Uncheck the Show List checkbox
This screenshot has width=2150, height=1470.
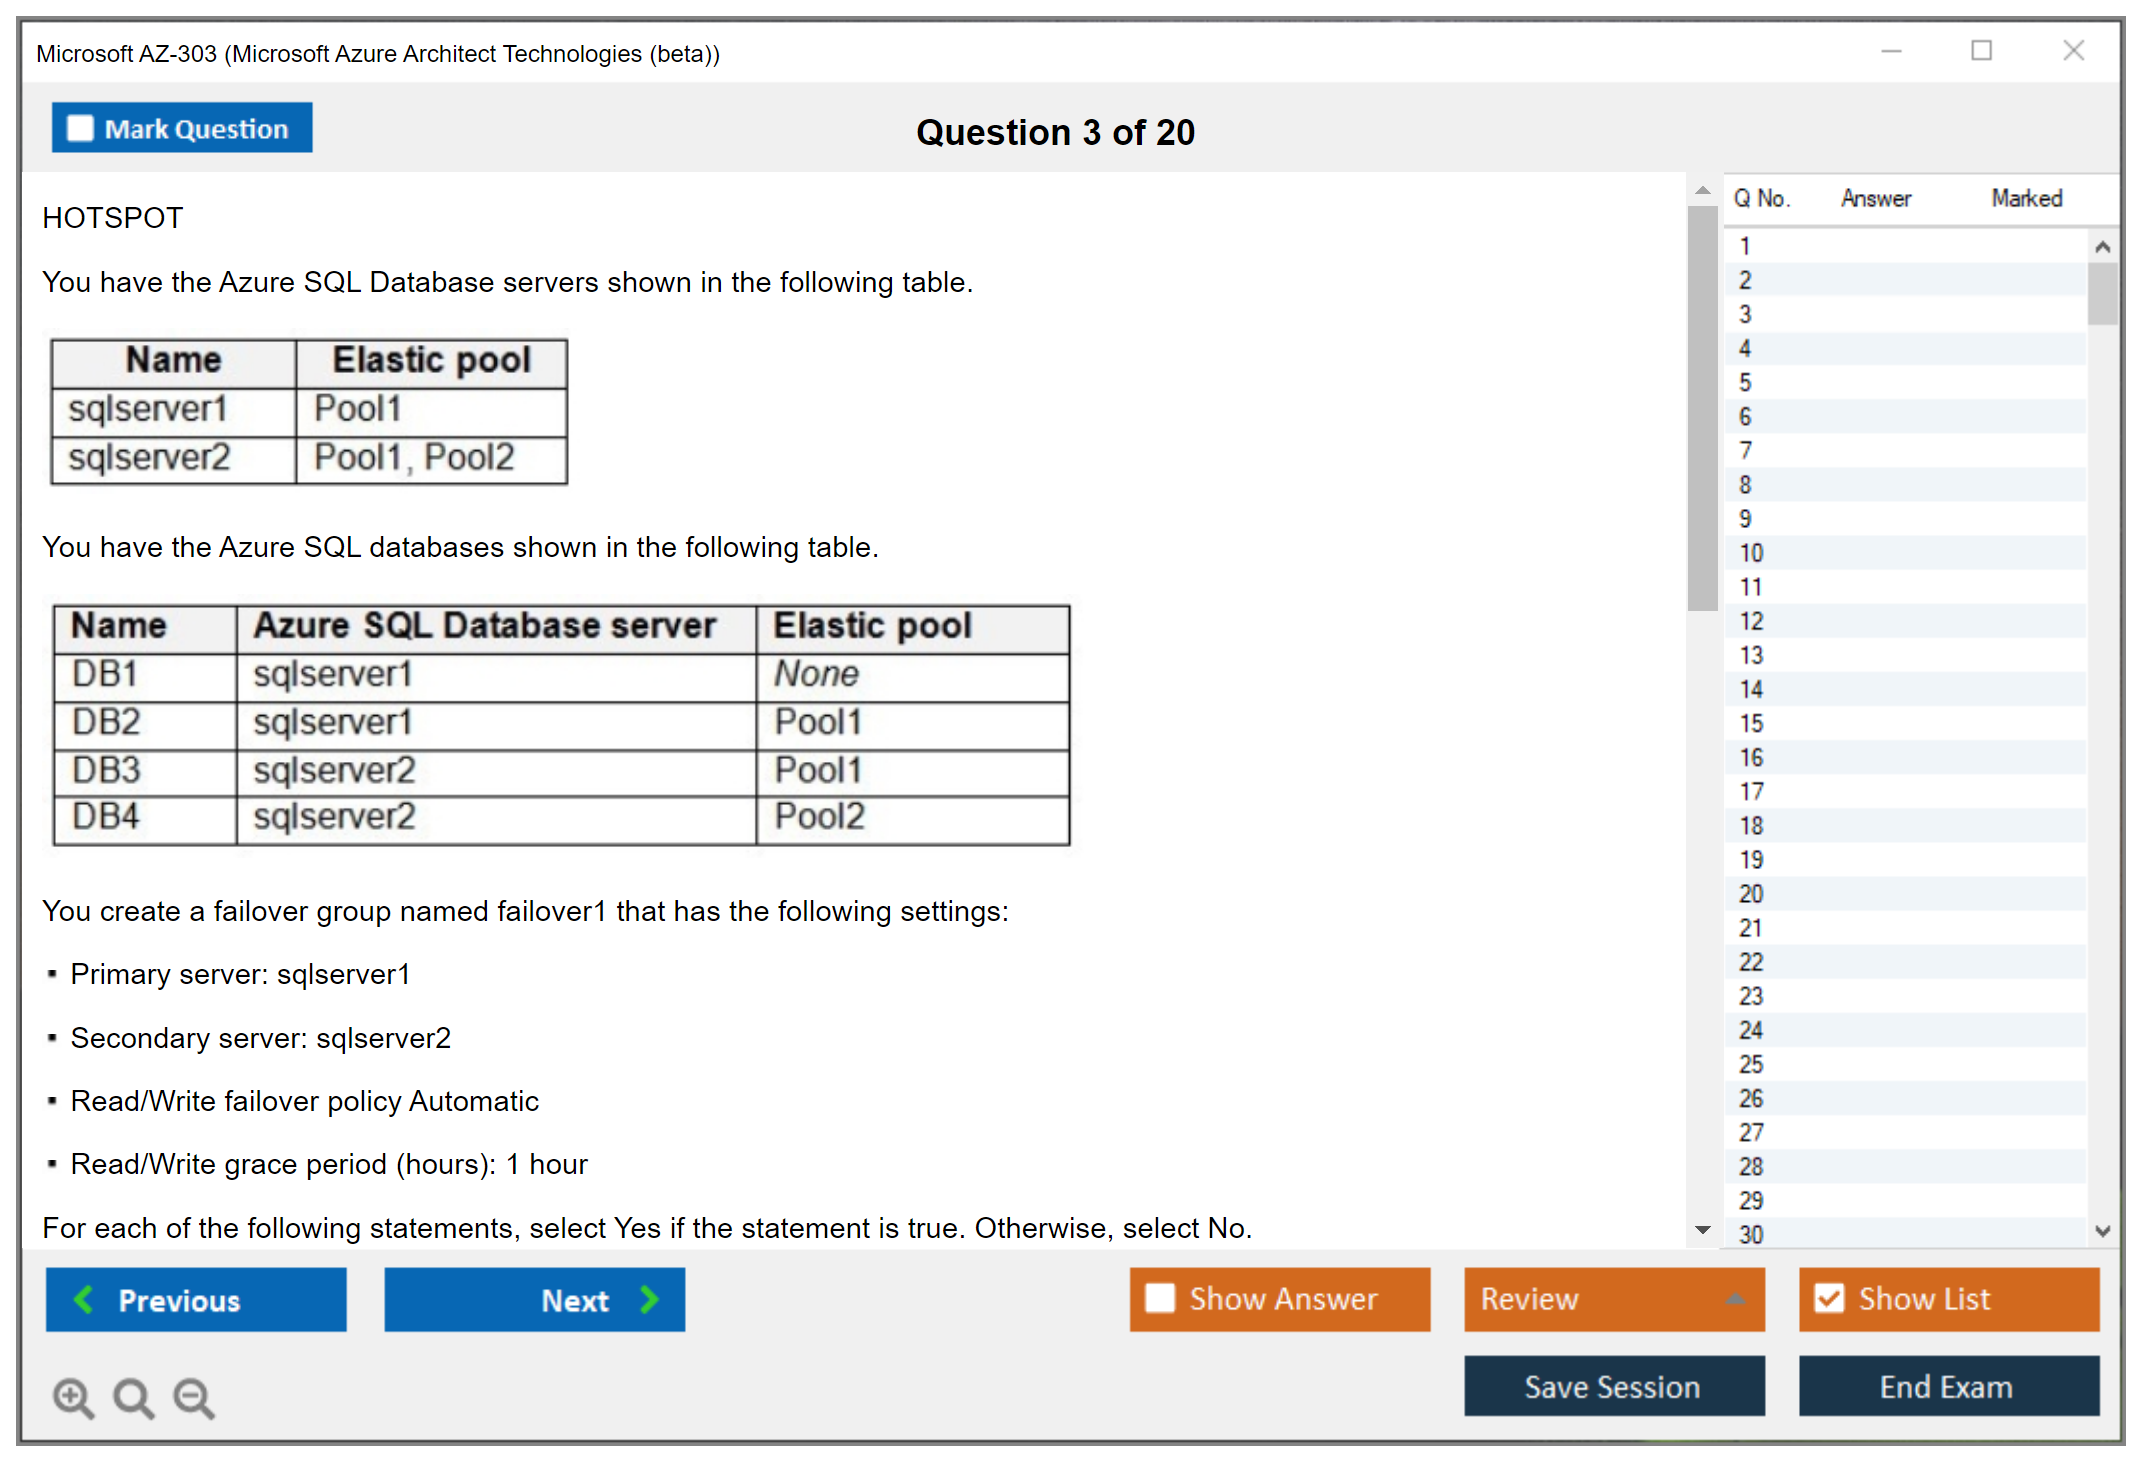click(1829, 1298)
